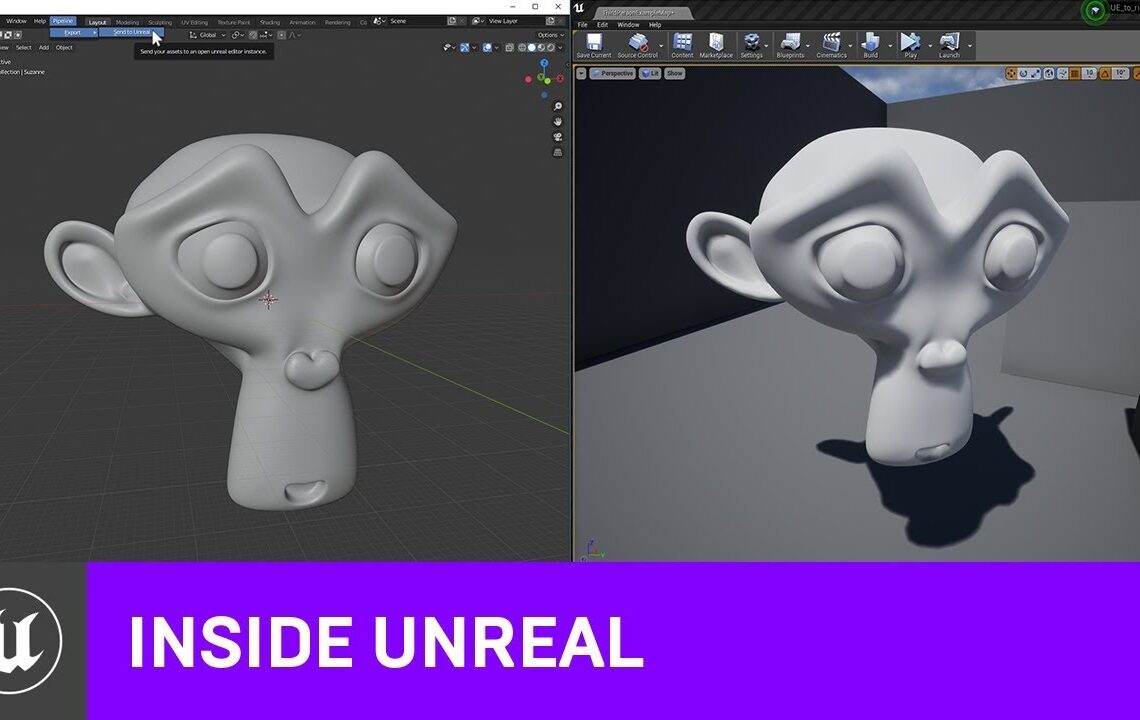Open the Blueprints toolbar icon

tap(790, 42)
